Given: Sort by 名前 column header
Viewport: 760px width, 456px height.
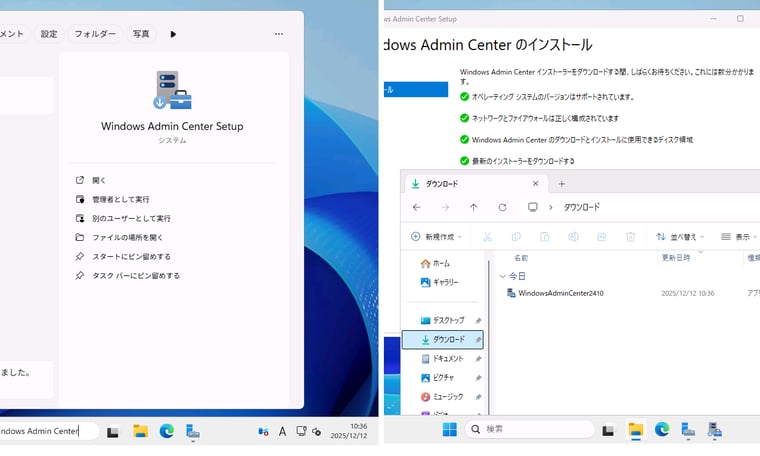Looking at the screenshot, I should point(521,258).
